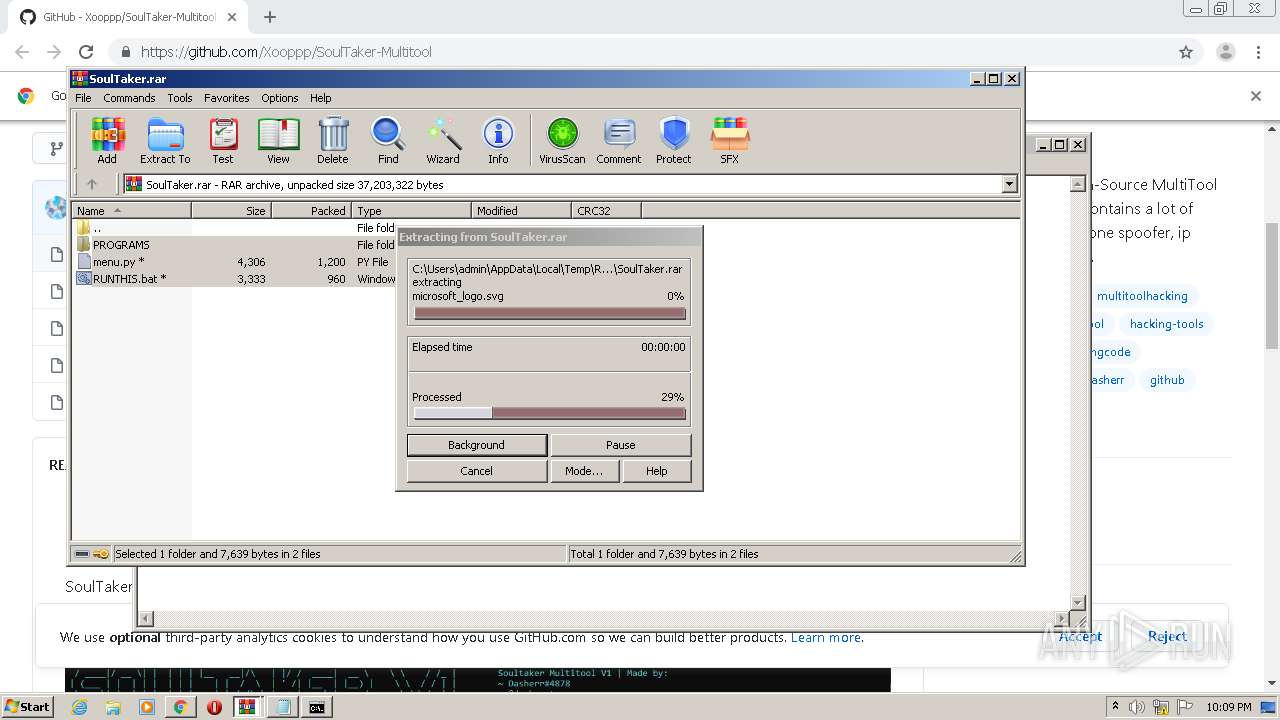Screen dimensions: 1280x720
Task: Expand the archive path dropdown arrow
Action: pos(1009,184)
